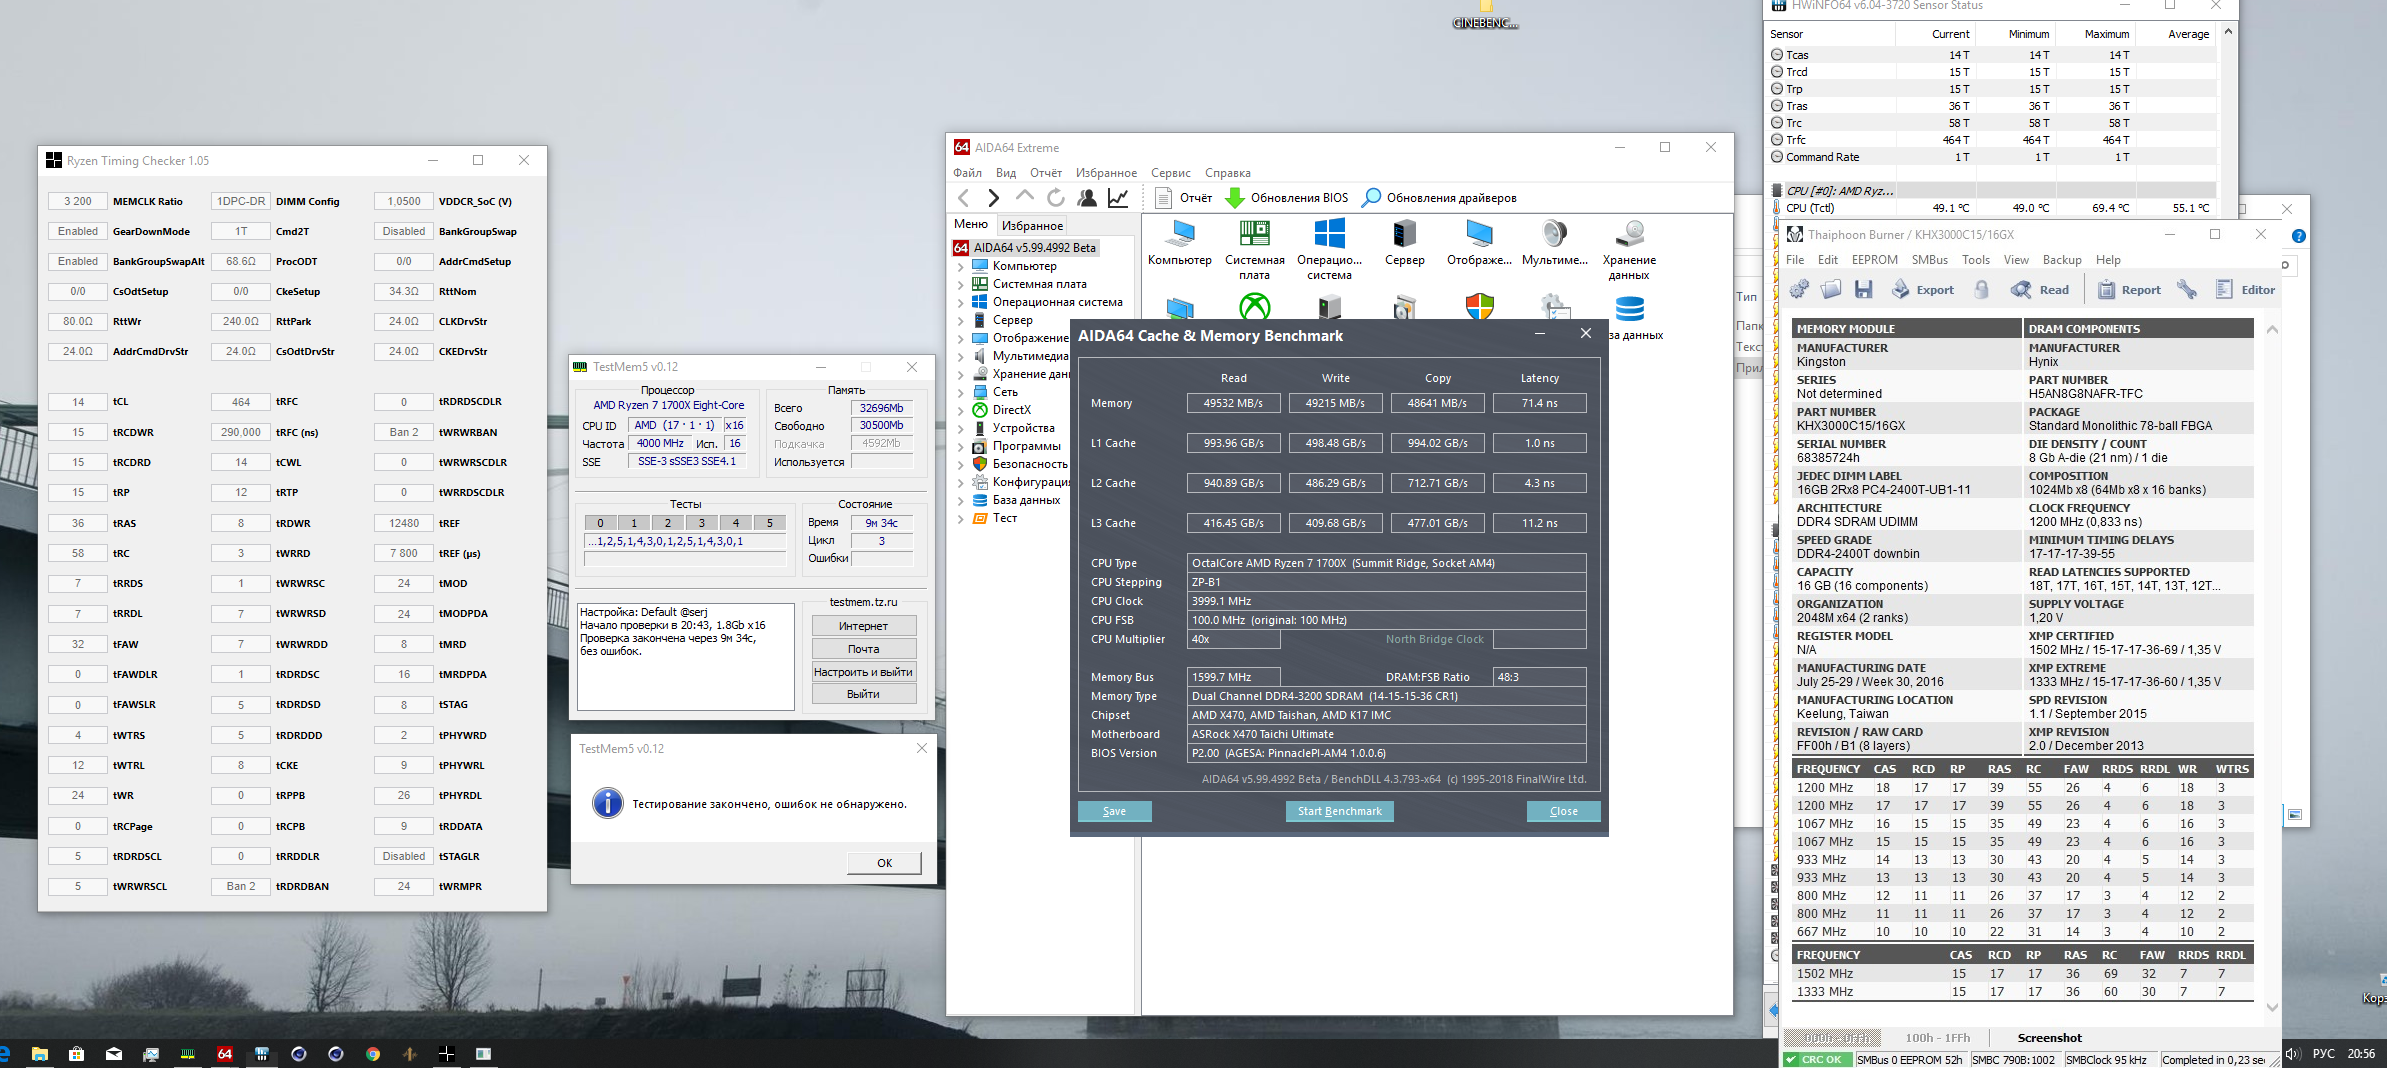Expand the Устройства node in AIDA64 tree
2387x1068 pixels.
(961, 429)
